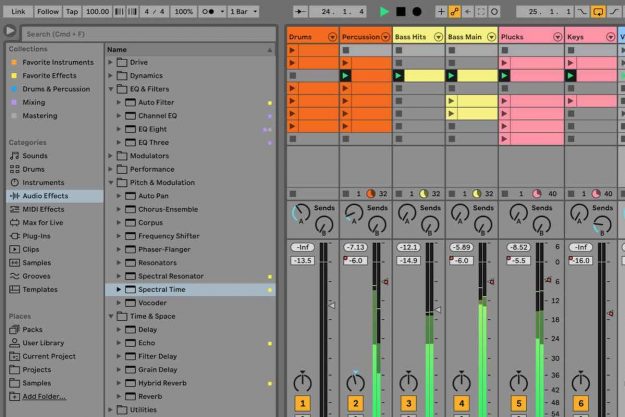
Task: Open the Max for Live category
Action: click(43, 222)
